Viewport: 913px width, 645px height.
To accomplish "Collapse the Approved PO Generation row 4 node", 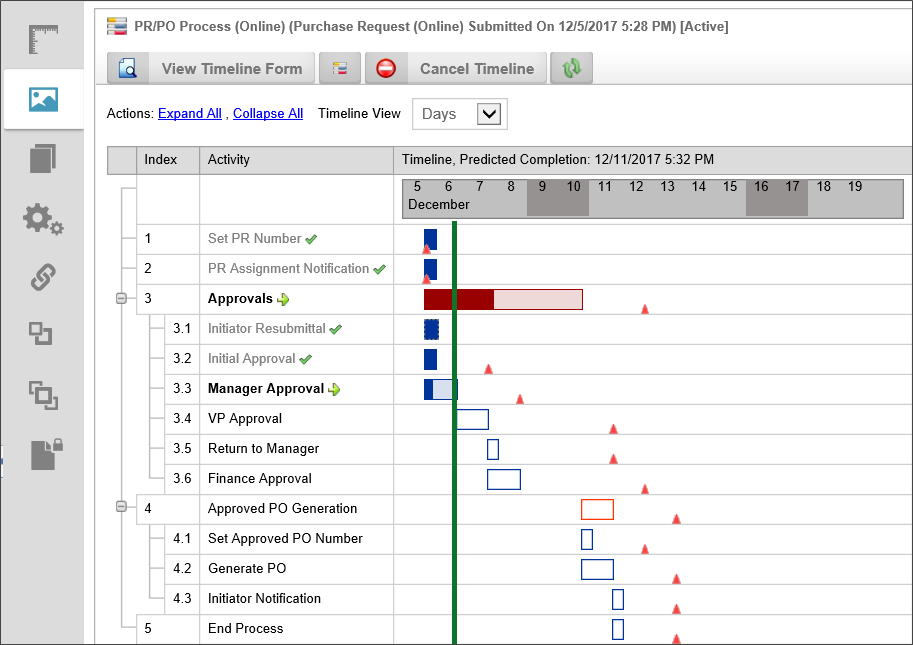I will 121,506.
